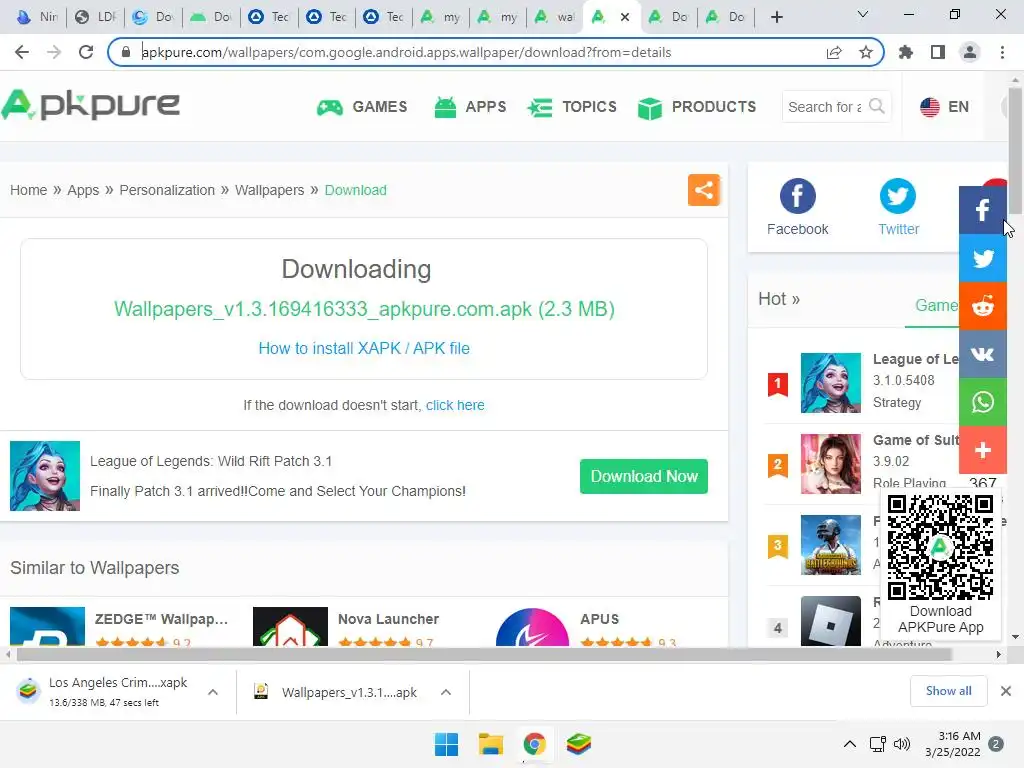Click the 'click here' download link
Screen dimensions: 1024x768
point(455,405)
